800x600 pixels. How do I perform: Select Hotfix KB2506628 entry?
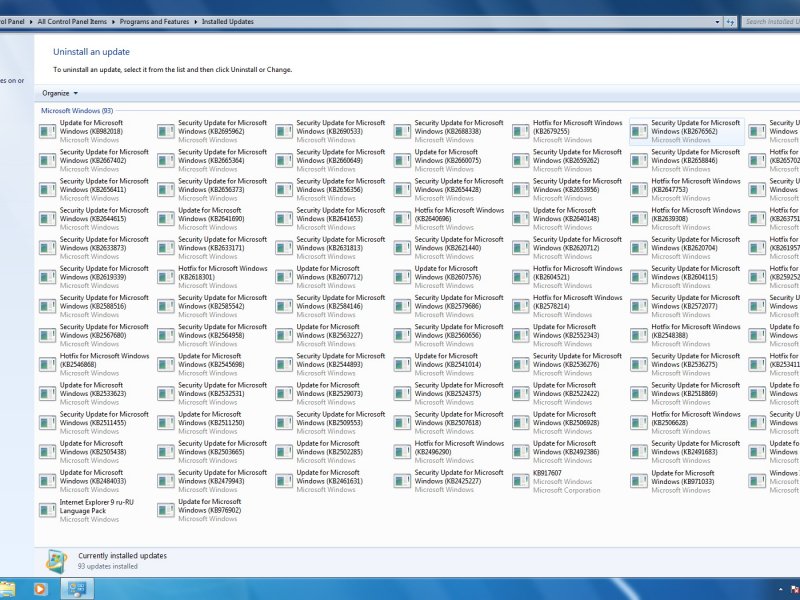(x=687, y=422)
